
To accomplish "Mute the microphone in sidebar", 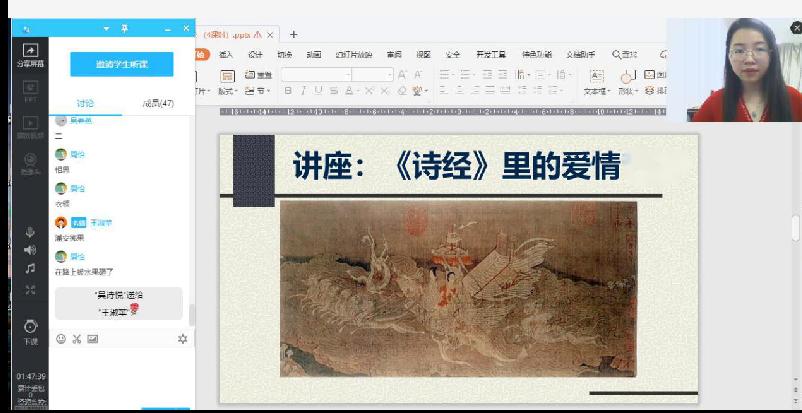I will pyautogui.click(x=30, y=232).
